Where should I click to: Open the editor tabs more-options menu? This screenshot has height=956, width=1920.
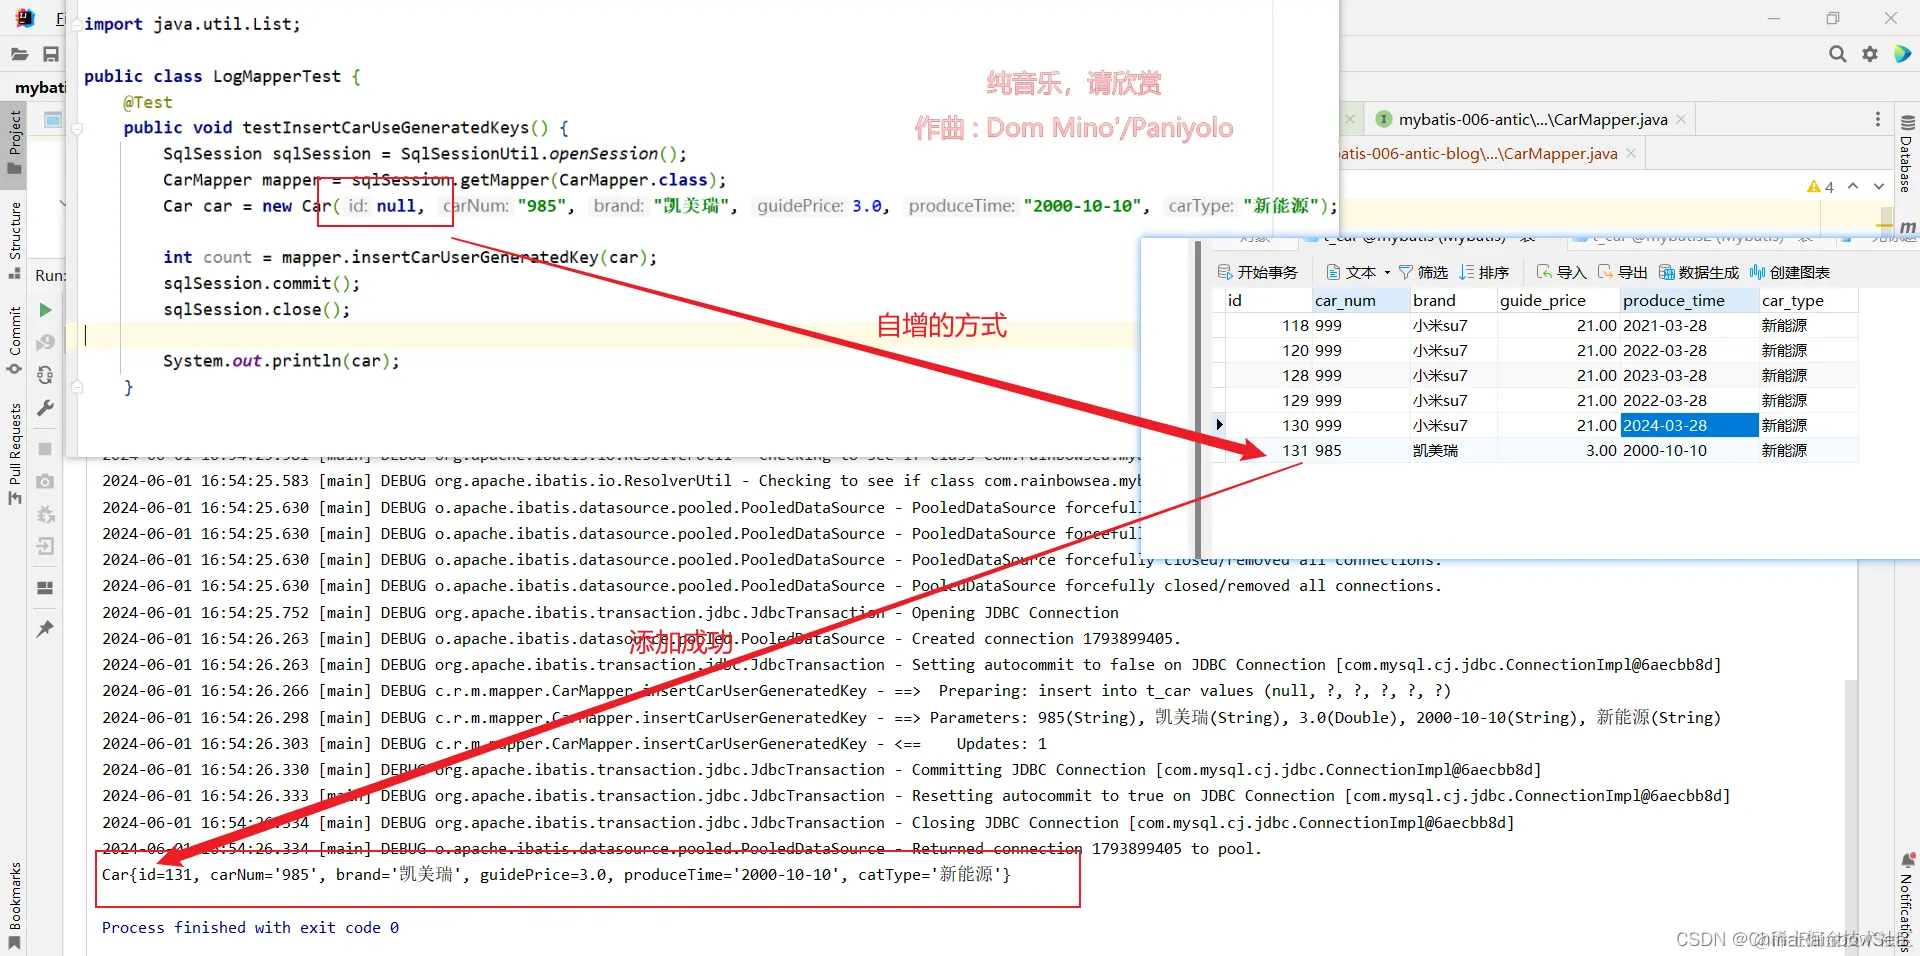1877,119
